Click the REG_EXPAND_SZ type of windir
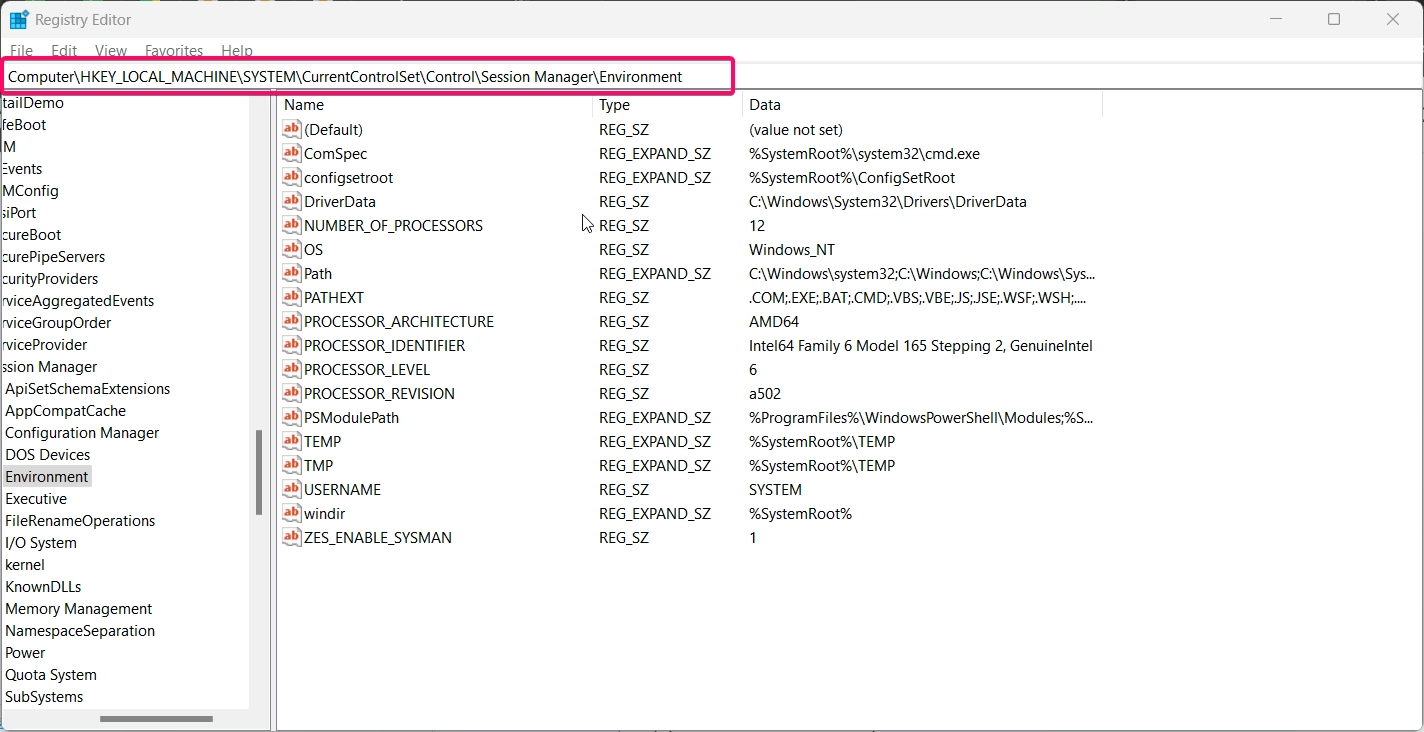 click(655, 513)
